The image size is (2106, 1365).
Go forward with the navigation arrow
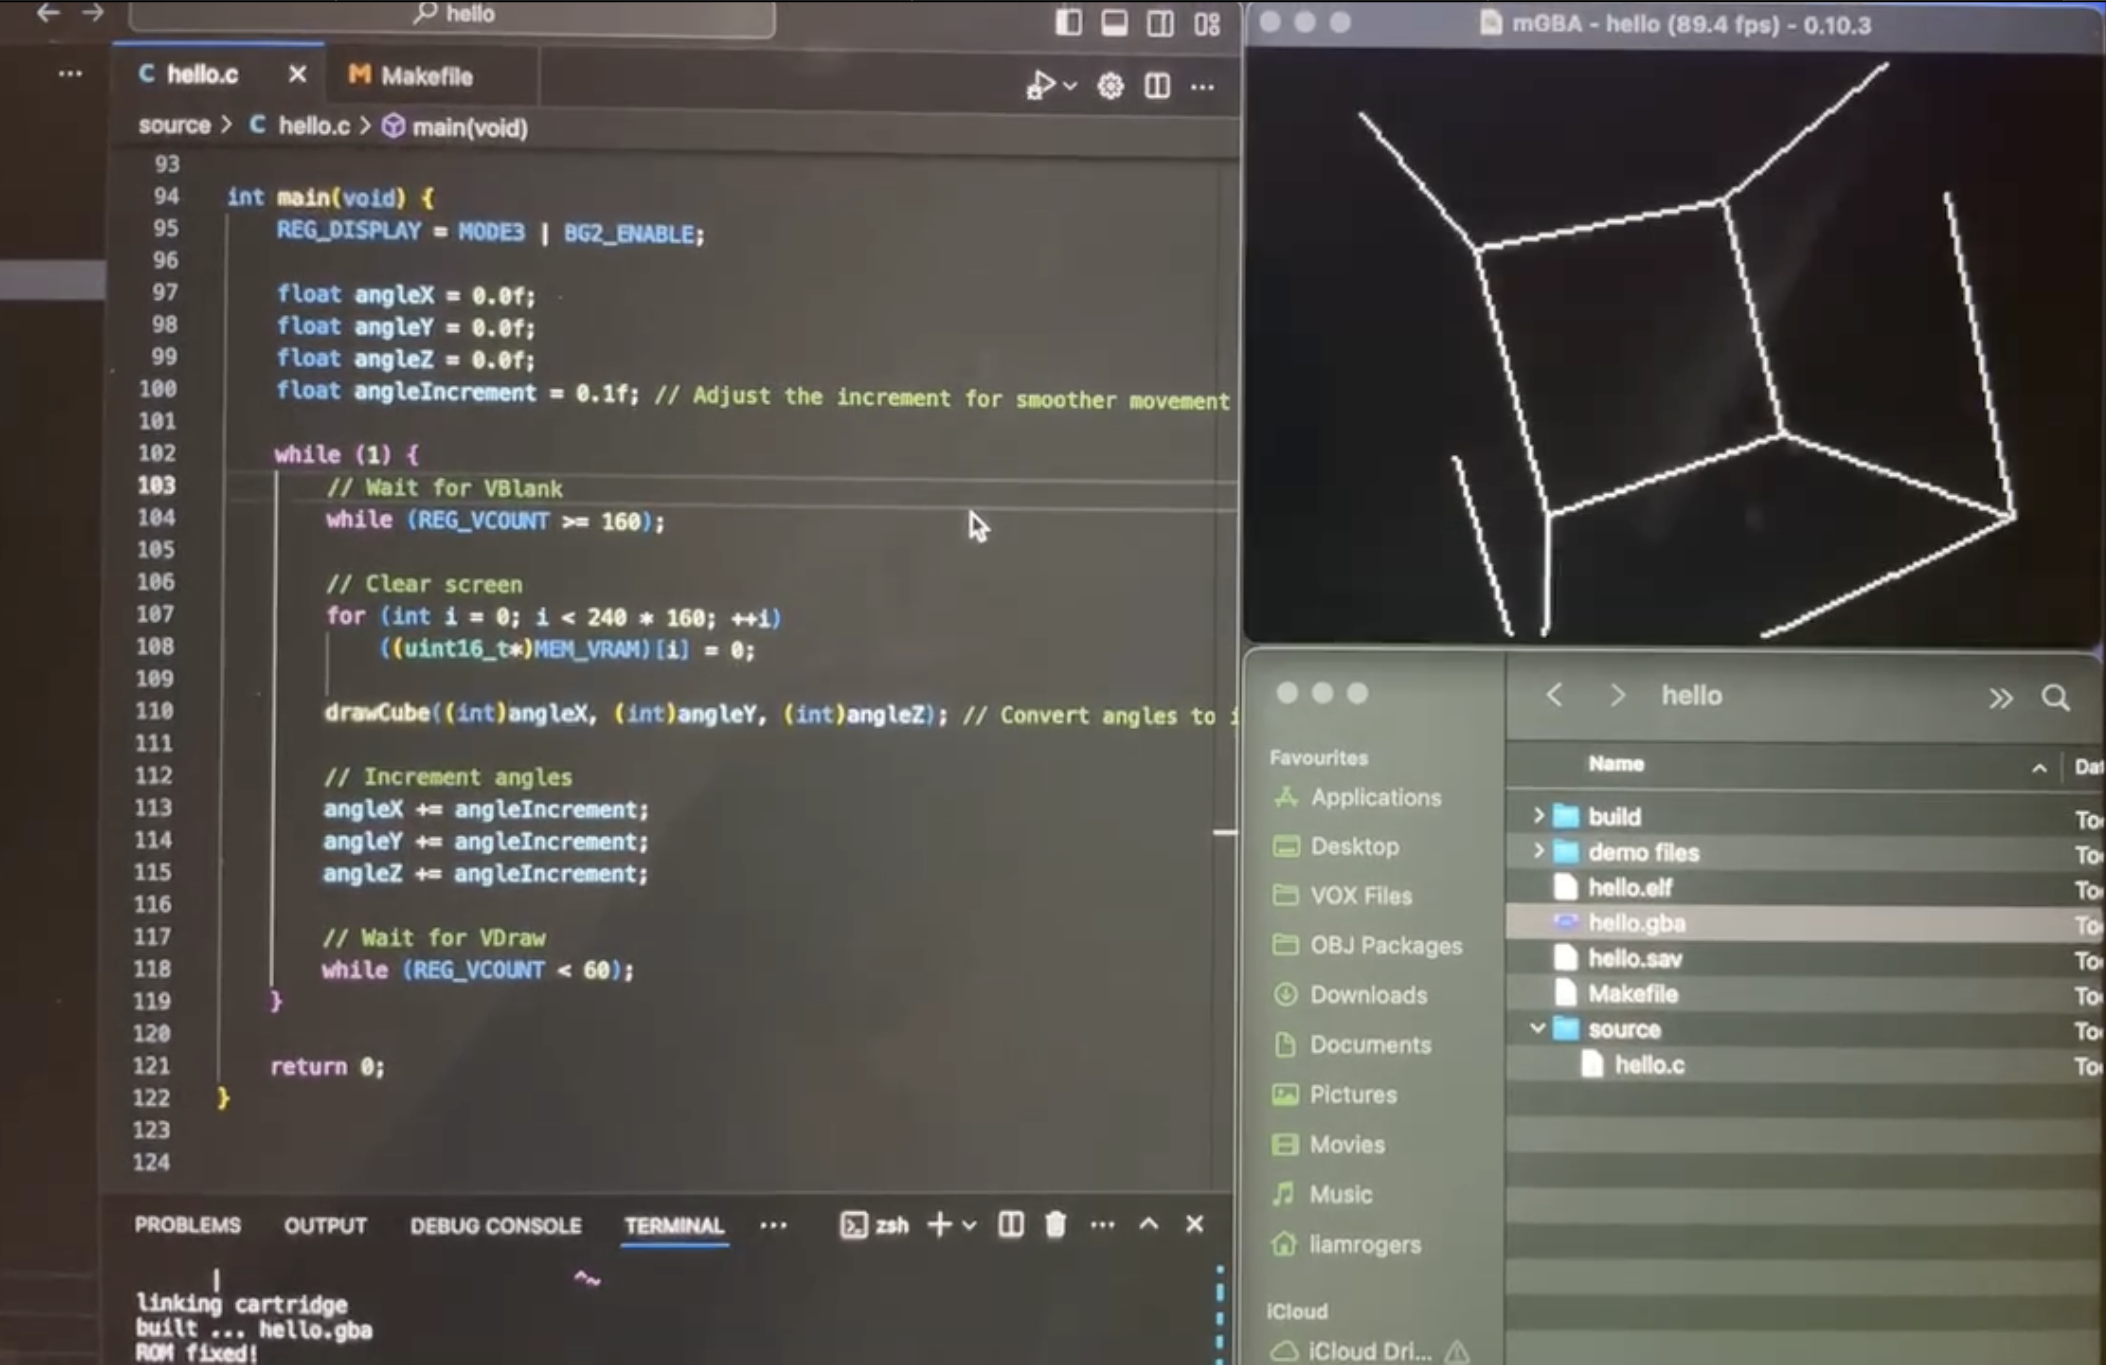[x=93, y=13]
